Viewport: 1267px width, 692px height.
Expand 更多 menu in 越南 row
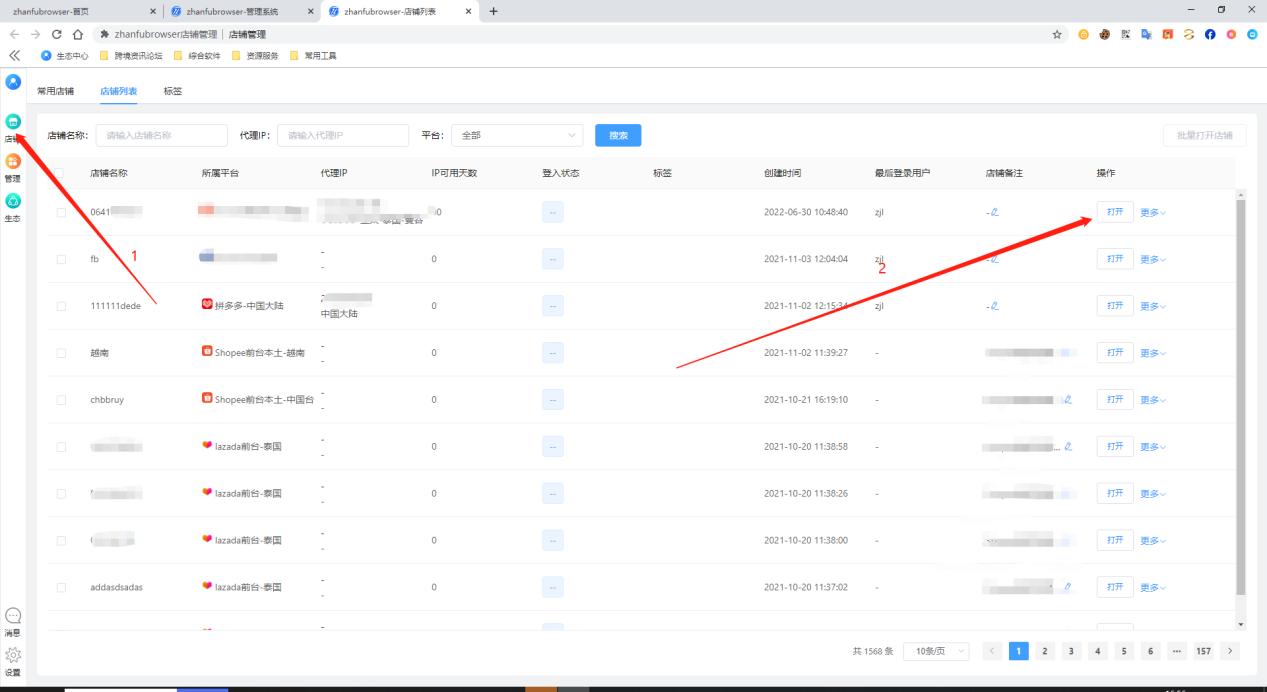pyautogui.click(x=1153, y=353)
